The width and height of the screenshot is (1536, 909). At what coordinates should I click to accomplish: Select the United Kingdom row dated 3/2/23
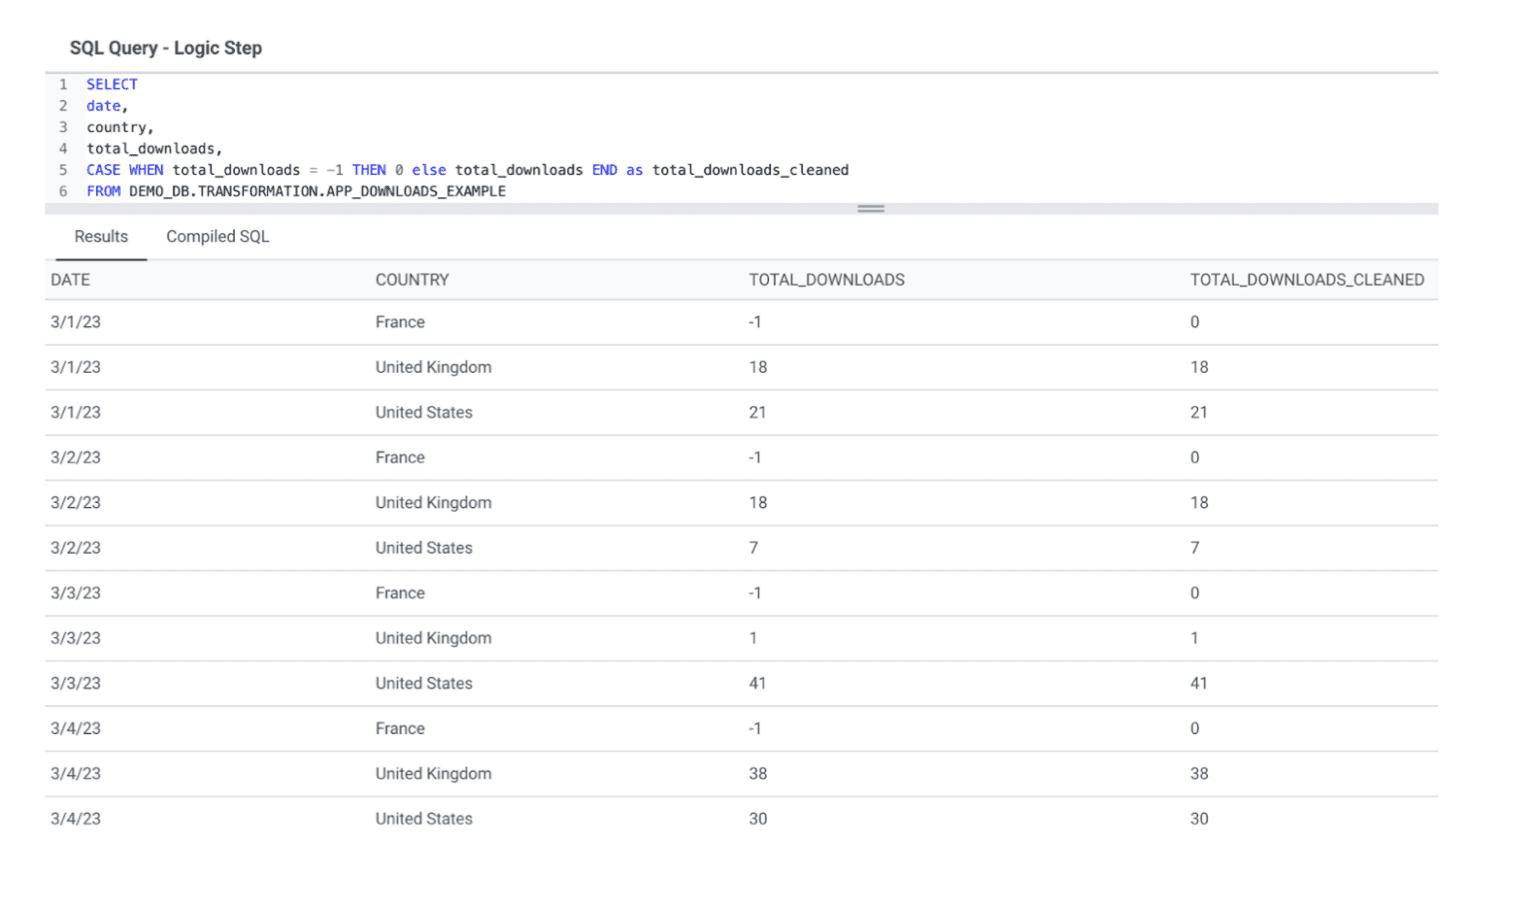click(433, 502)
